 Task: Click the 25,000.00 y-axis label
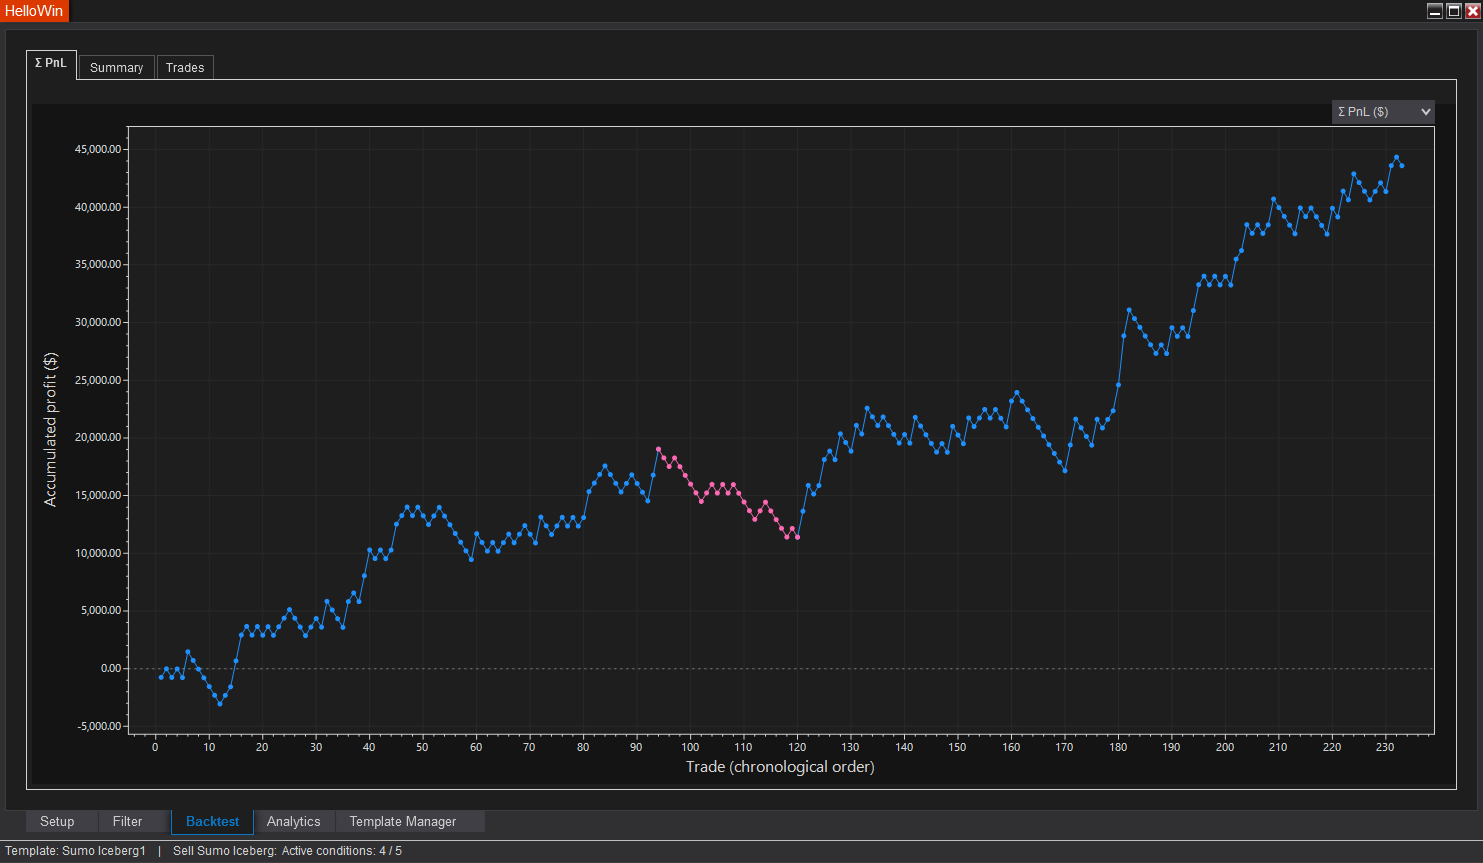(x=98, y=380)
